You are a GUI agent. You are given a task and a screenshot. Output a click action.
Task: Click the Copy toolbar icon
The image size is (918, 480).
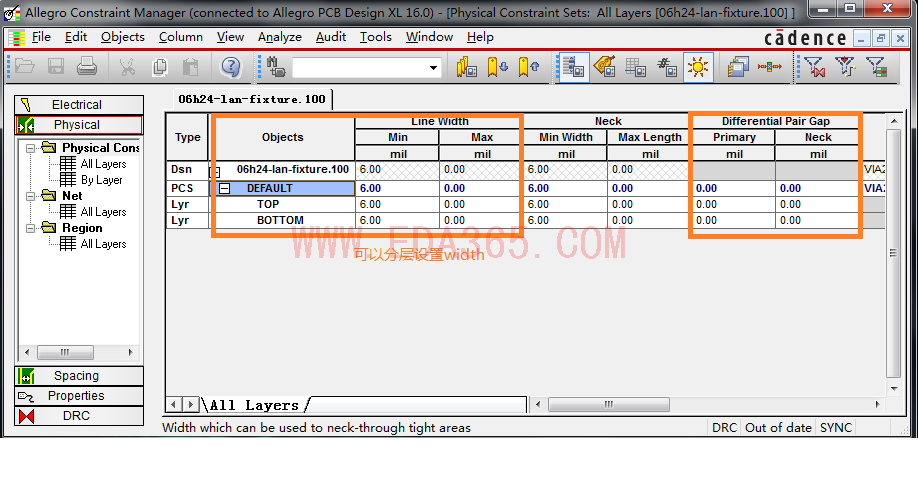(159, 67)
